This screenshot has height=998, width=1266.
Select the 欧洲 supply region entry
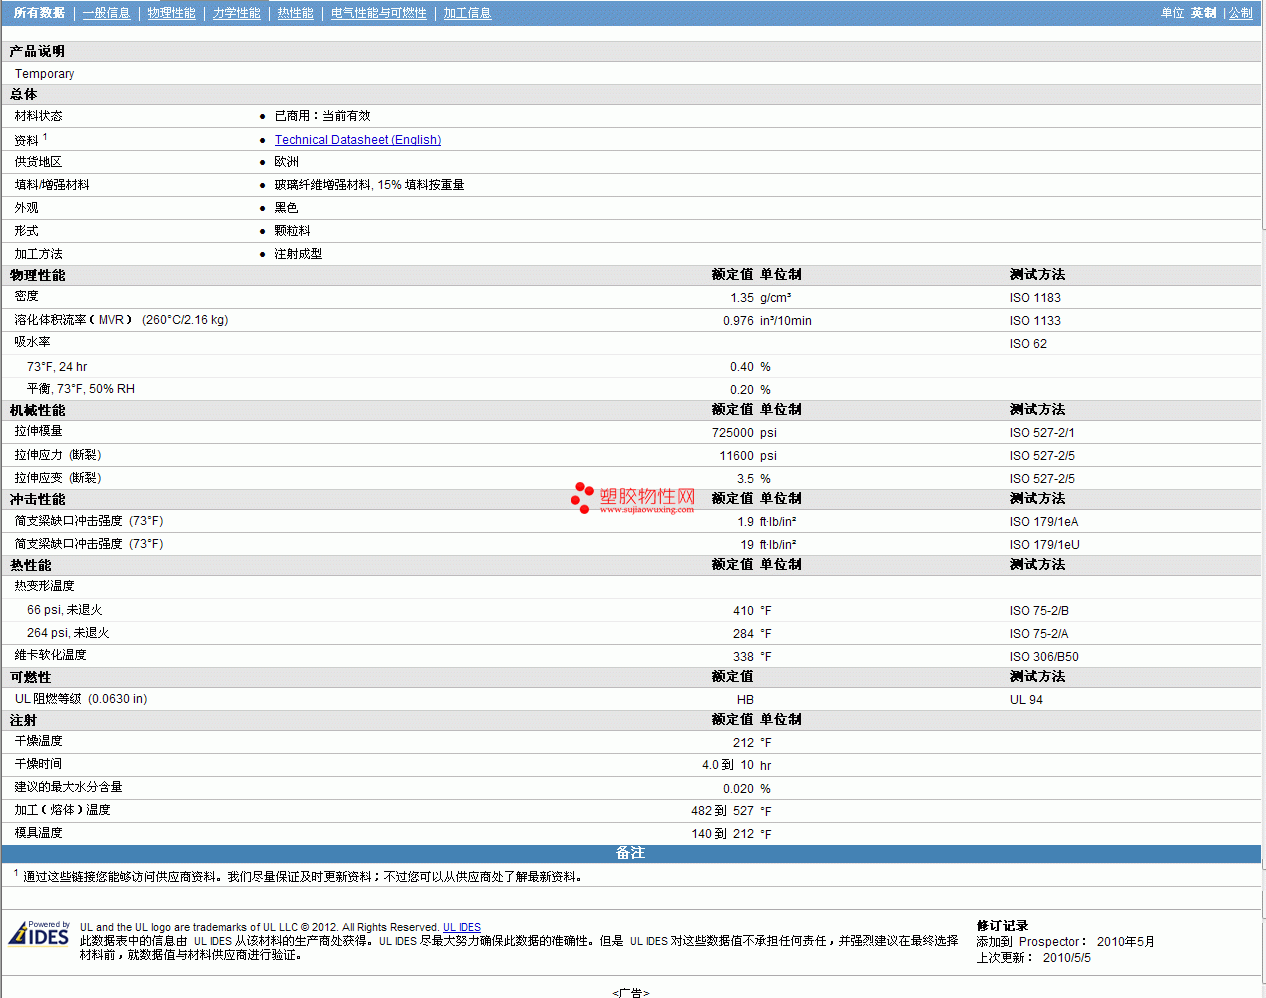pos(286,162)
